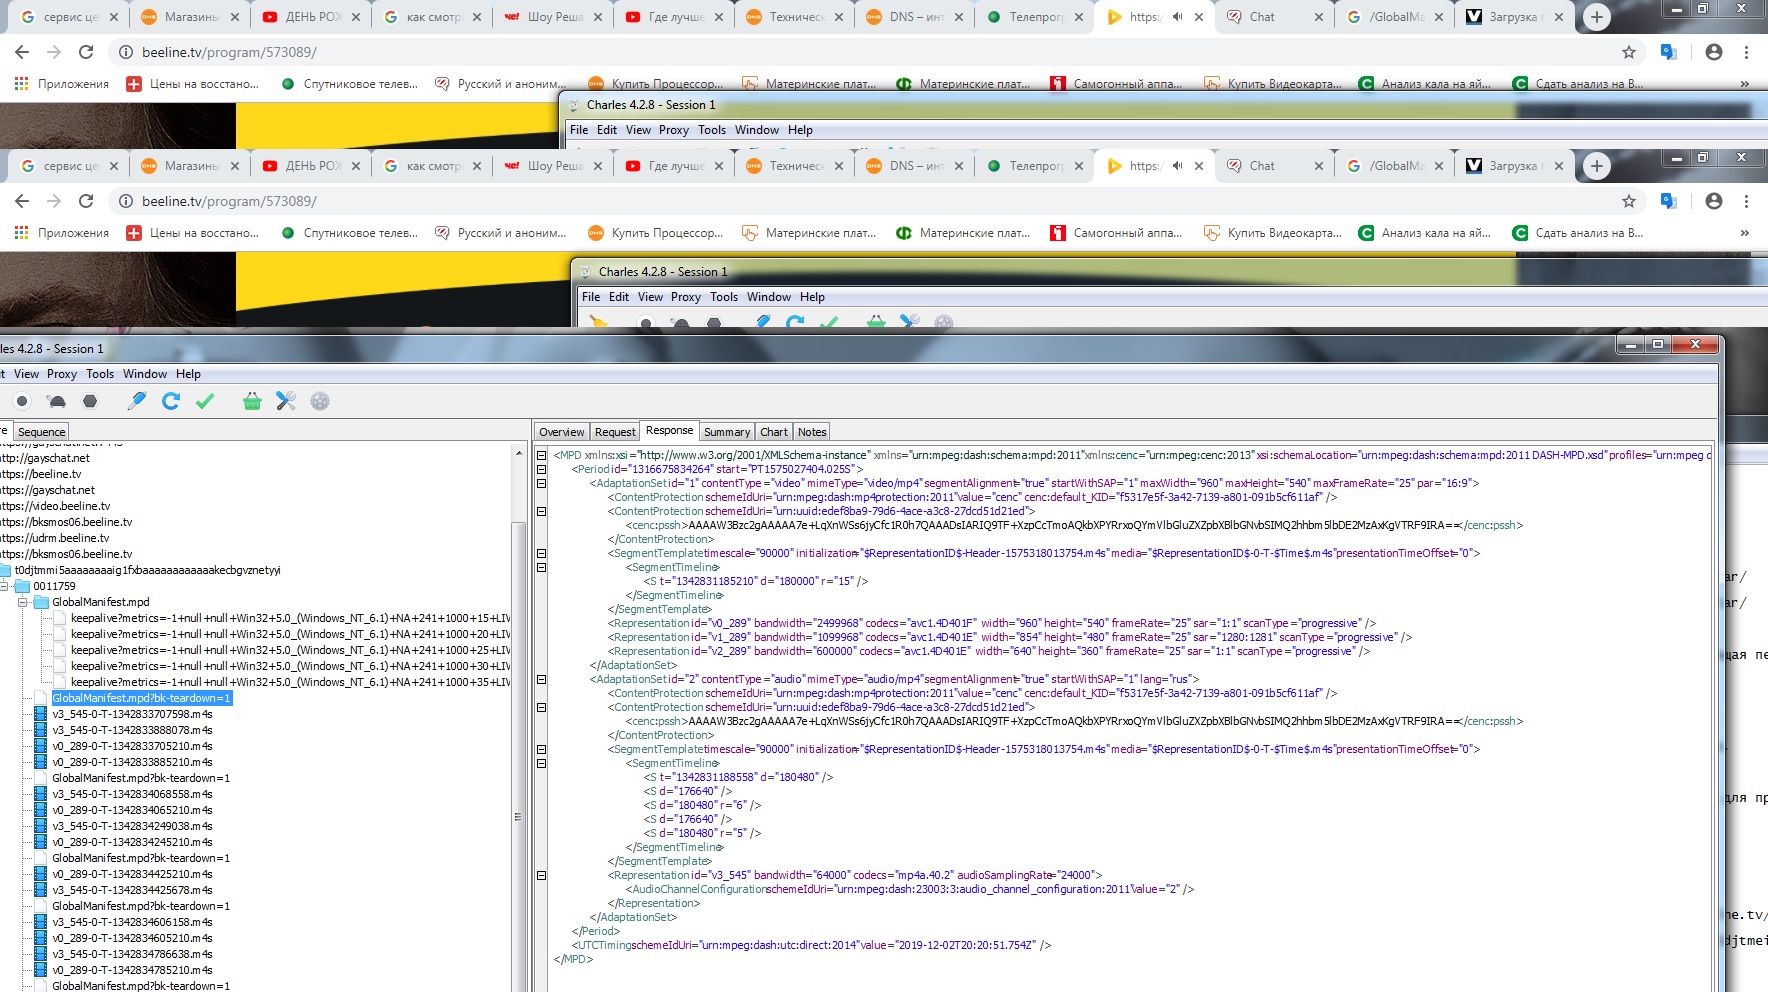Click the folder icon beside 0011759
The image size is (1768, 992).
[x=22, y=586]
